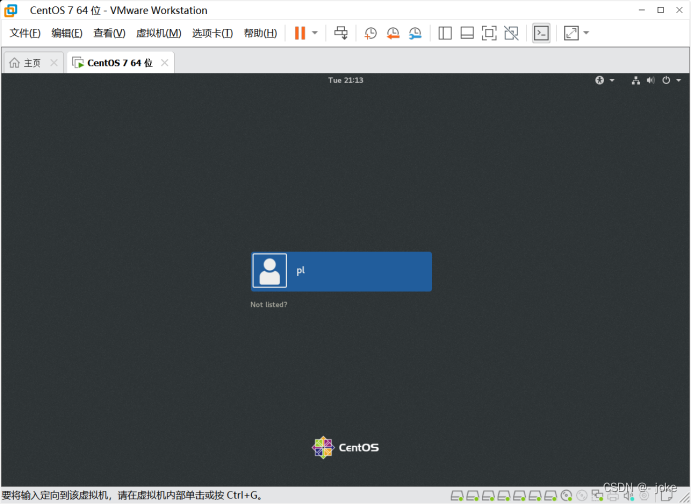
Task: Send Ctrl+Alt+Del to the virtual machine
Action: [341, 33]
